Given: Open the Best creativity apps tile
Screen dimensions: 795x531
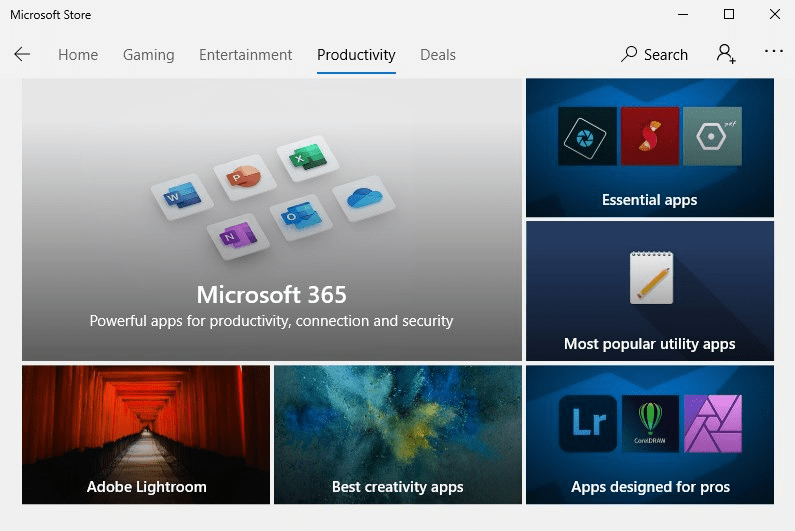Looking at the screenshot, I should 398,435.
